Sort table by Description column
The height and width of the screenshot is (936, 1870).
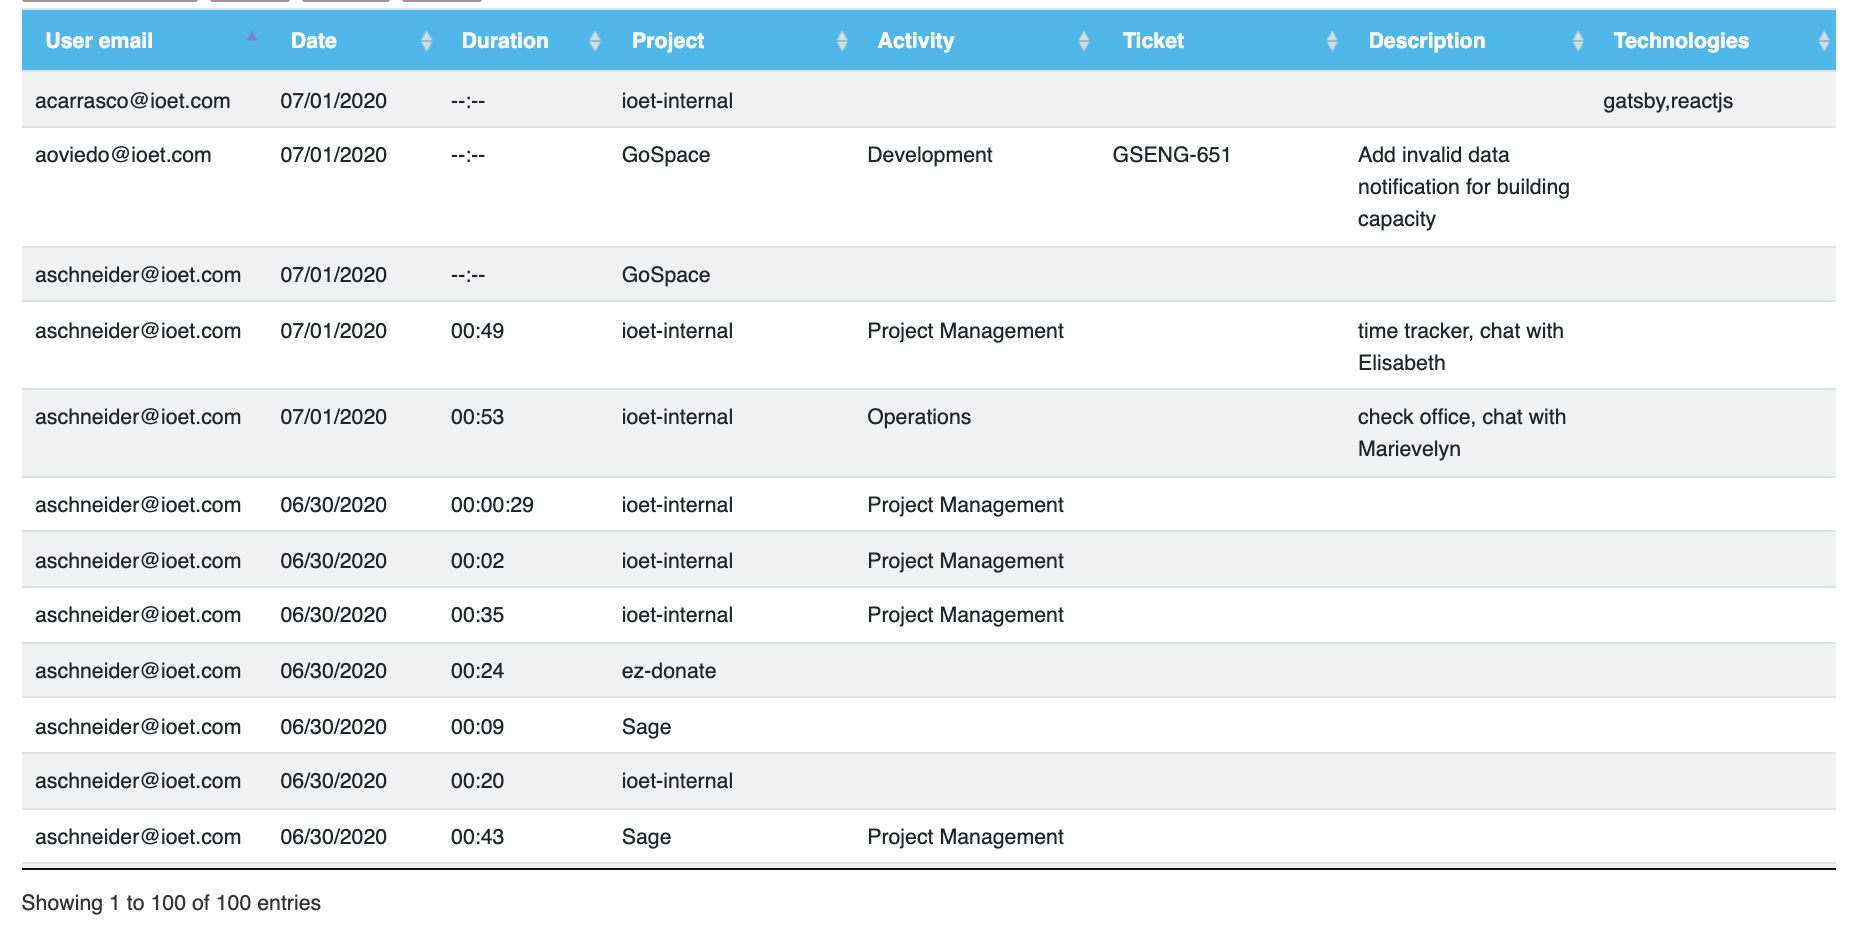tap(1468, 41)
